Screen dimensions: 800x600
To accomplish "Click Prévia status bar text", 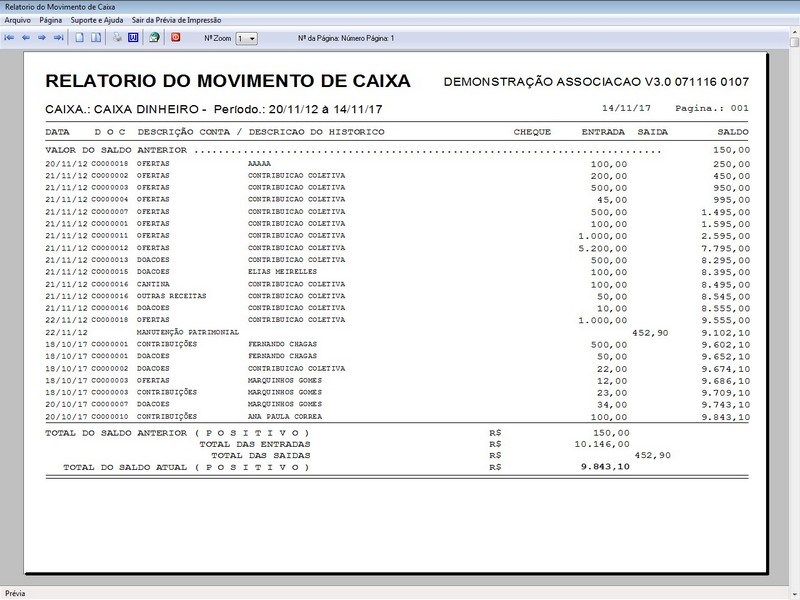I will pyautogui.click(x=15, y=593).
